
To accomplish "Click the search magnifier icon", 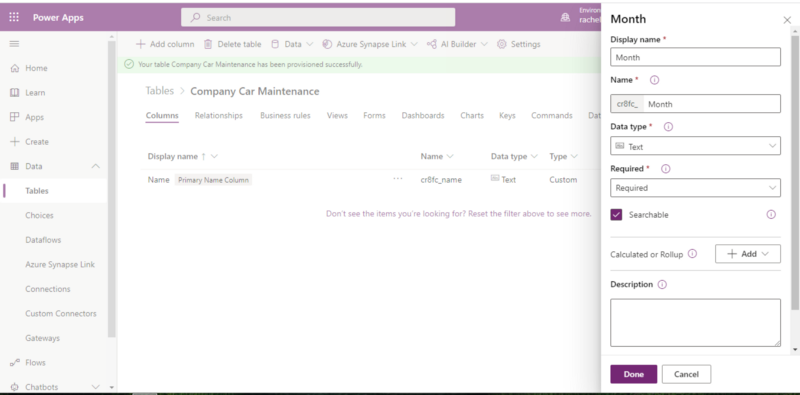I will point(195,17).
